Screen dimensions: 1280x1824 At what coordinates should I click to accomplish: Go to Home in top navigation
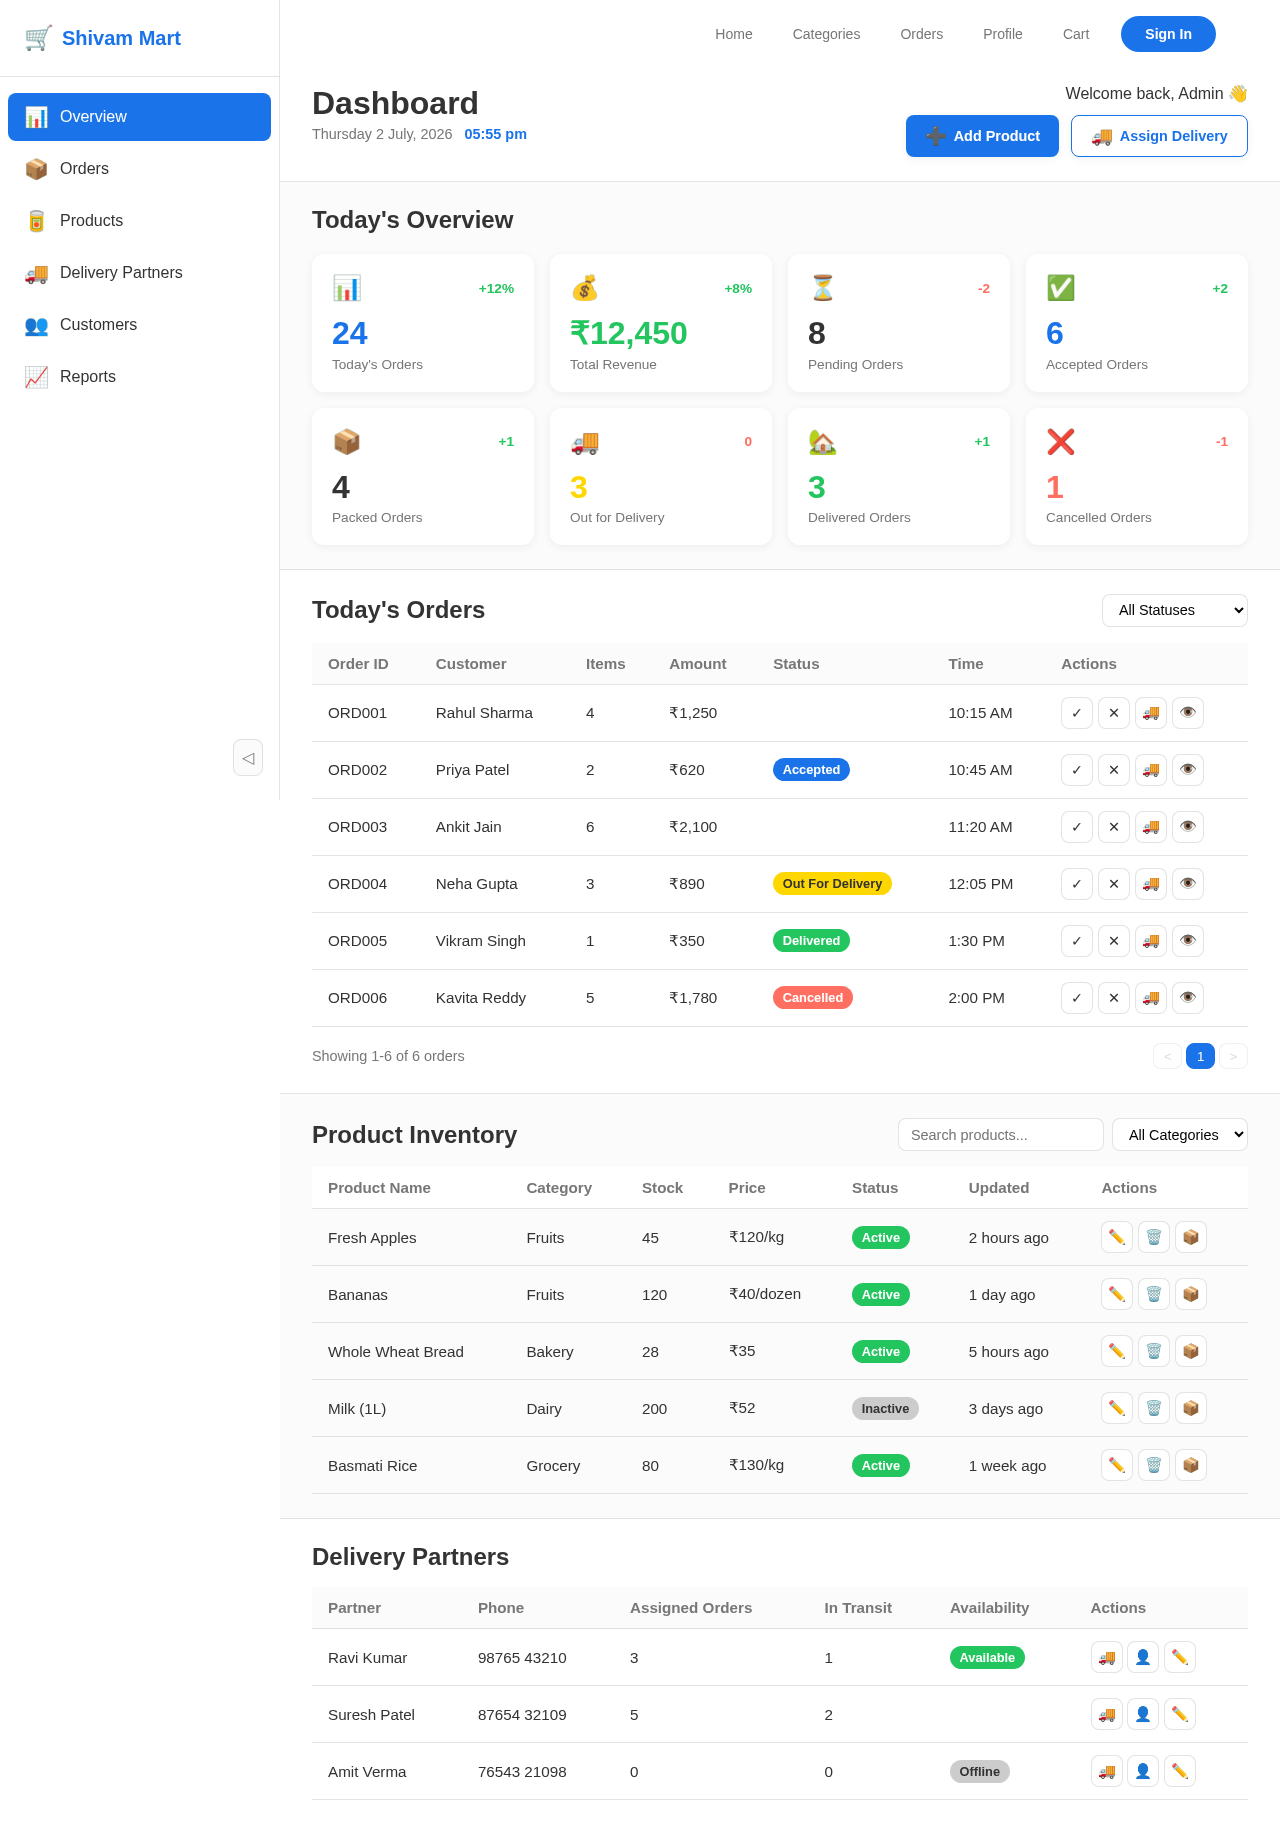734,34
